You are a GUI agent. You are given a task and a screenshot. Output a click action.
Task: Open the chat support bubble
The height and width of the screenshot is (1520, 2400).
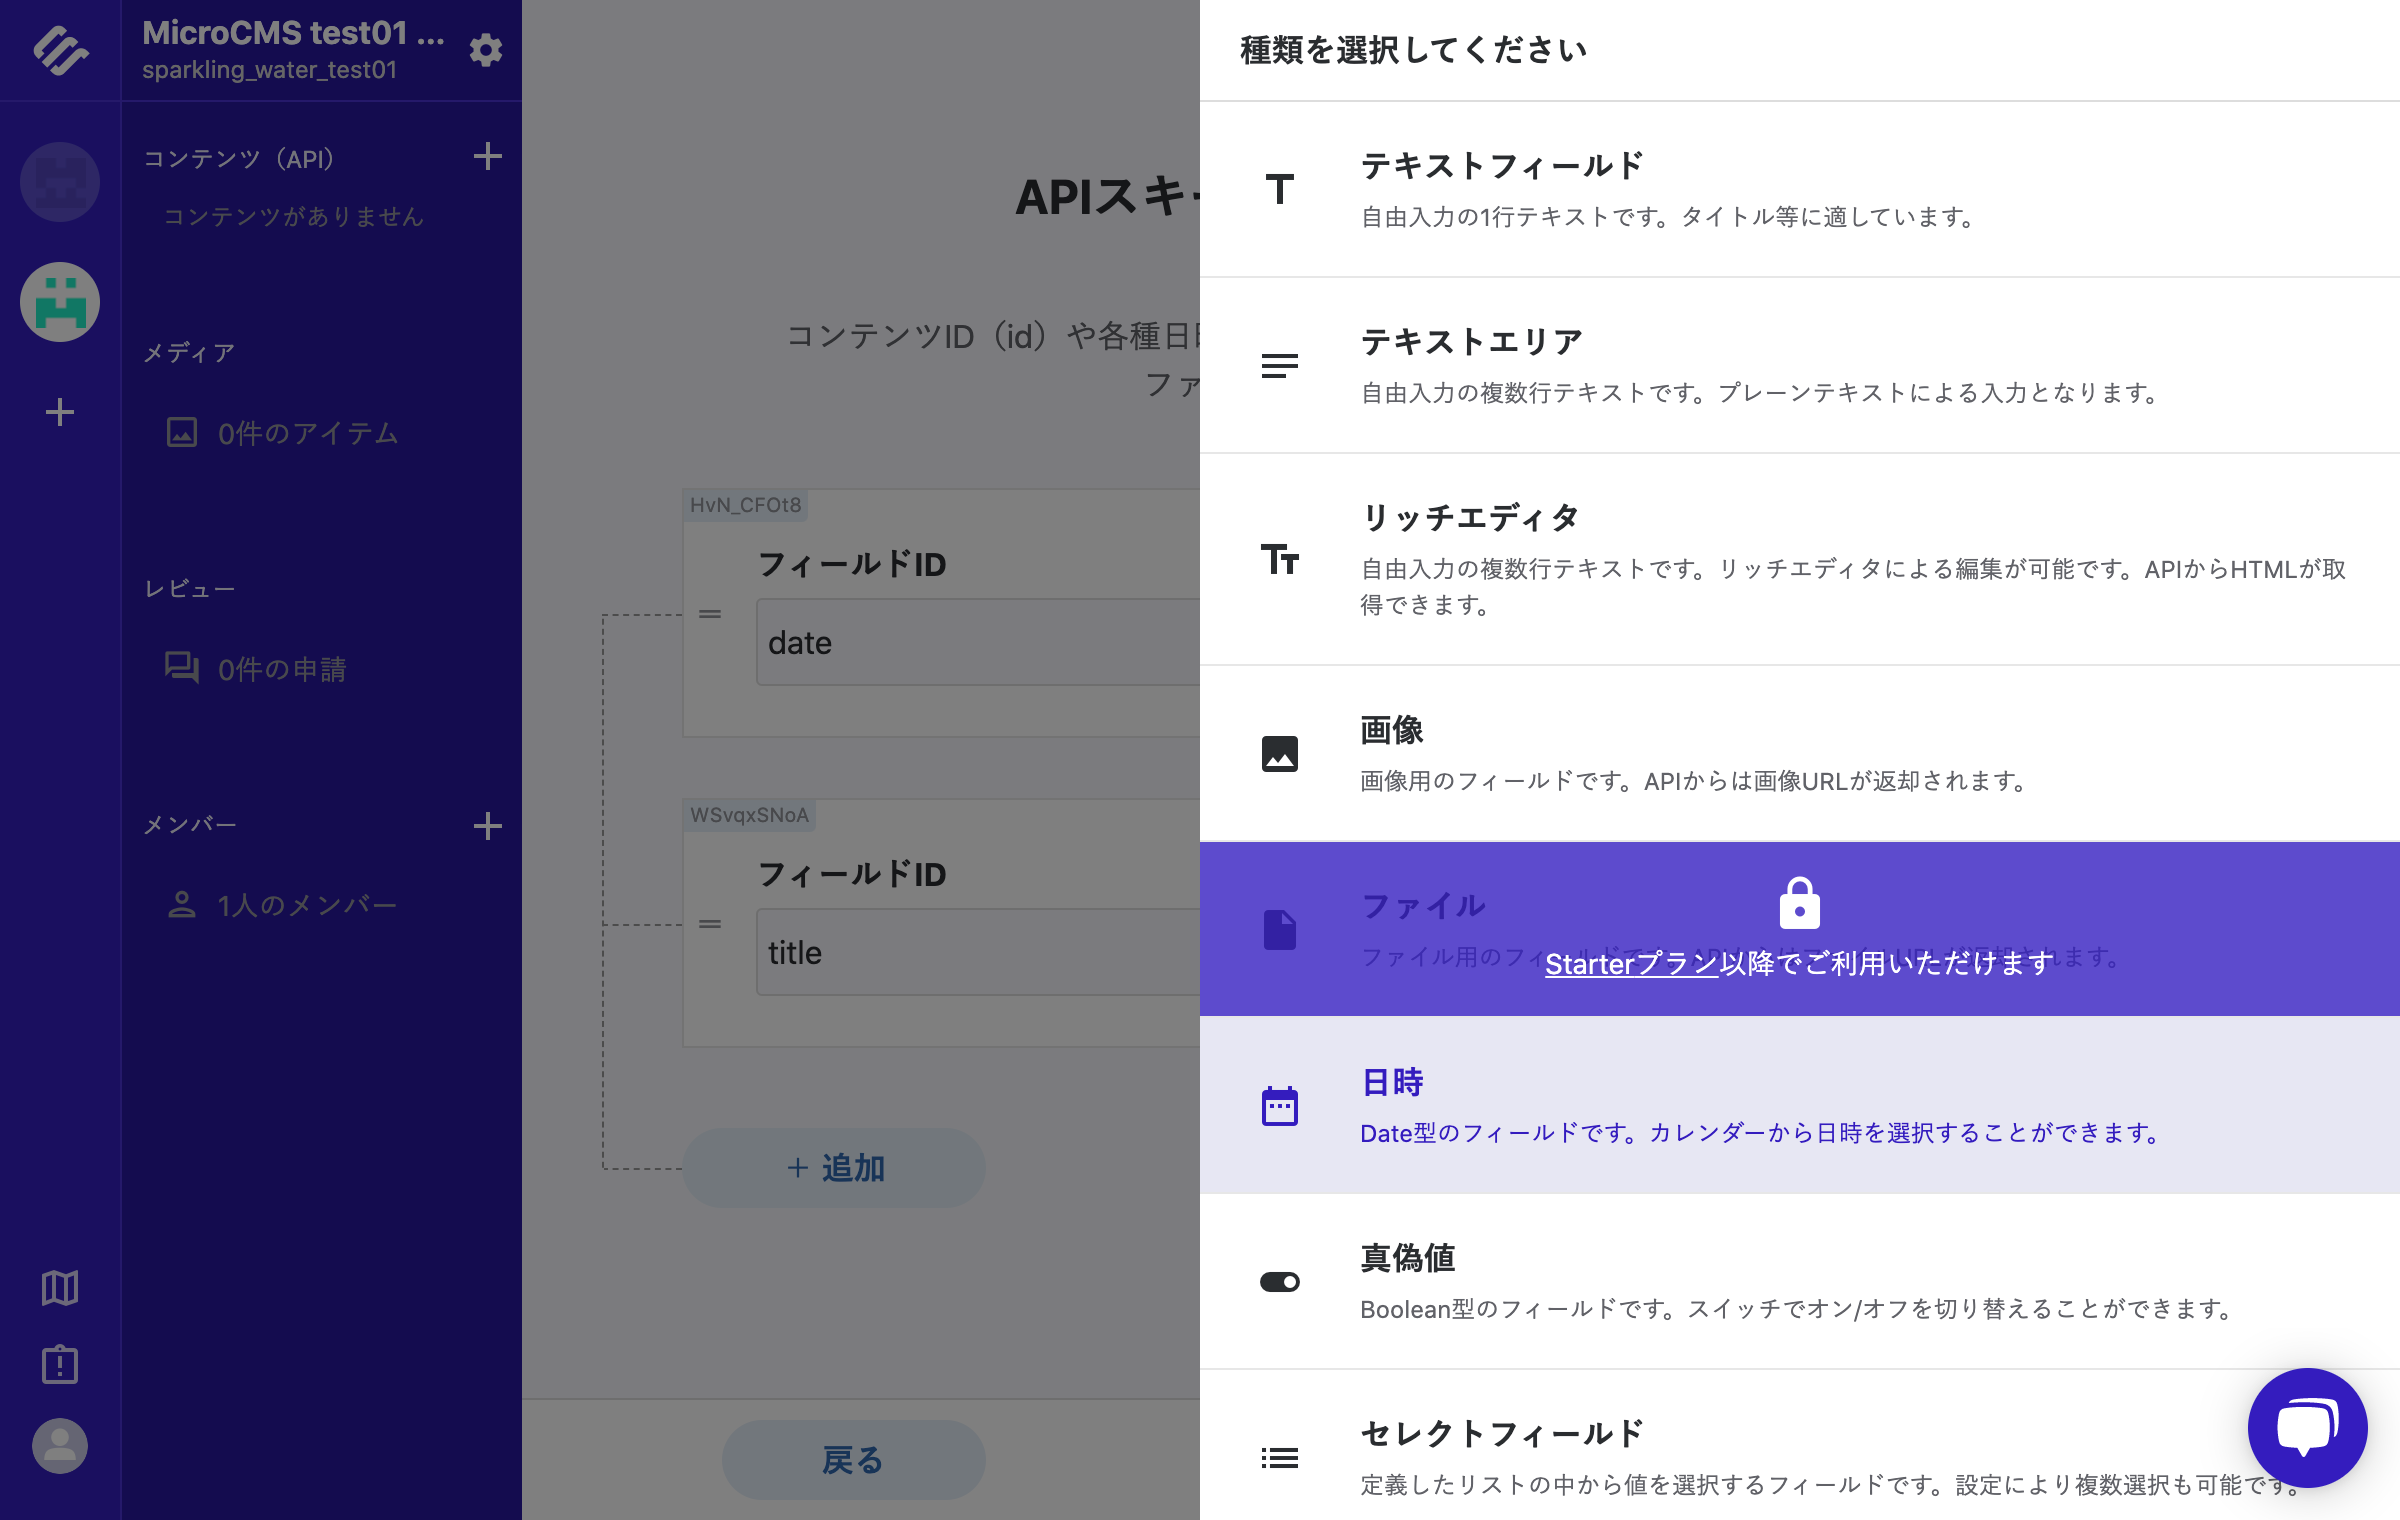click(2307, 1428)
